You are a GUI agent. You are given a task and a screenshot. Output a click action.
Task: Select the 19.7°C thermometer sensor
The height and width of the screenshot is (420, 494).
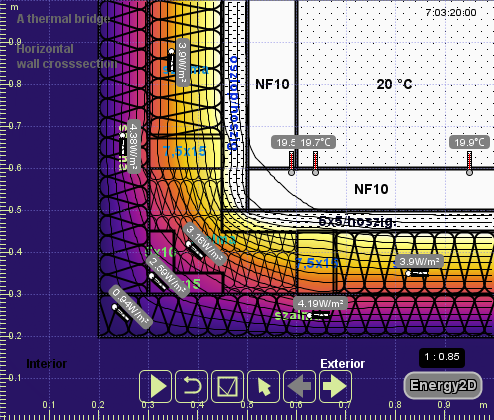click(x=315, y=163)
